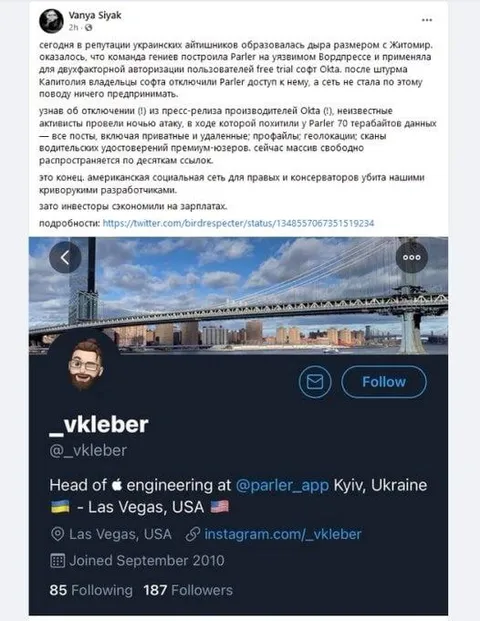480x621 pixels.
Task: Follow the _vkleber account
Action: (x=384, y=382)
